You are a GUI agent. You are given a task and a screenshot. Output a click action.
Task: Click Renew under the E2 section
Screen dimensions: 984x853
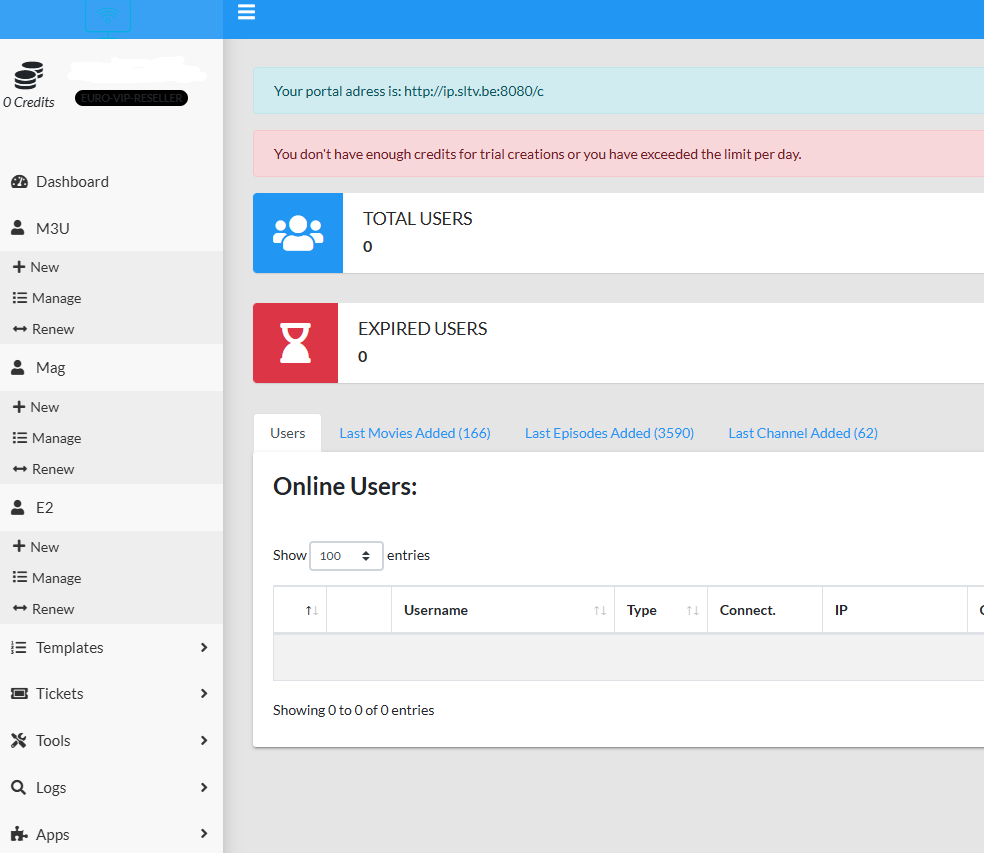[x=53, y=609]
